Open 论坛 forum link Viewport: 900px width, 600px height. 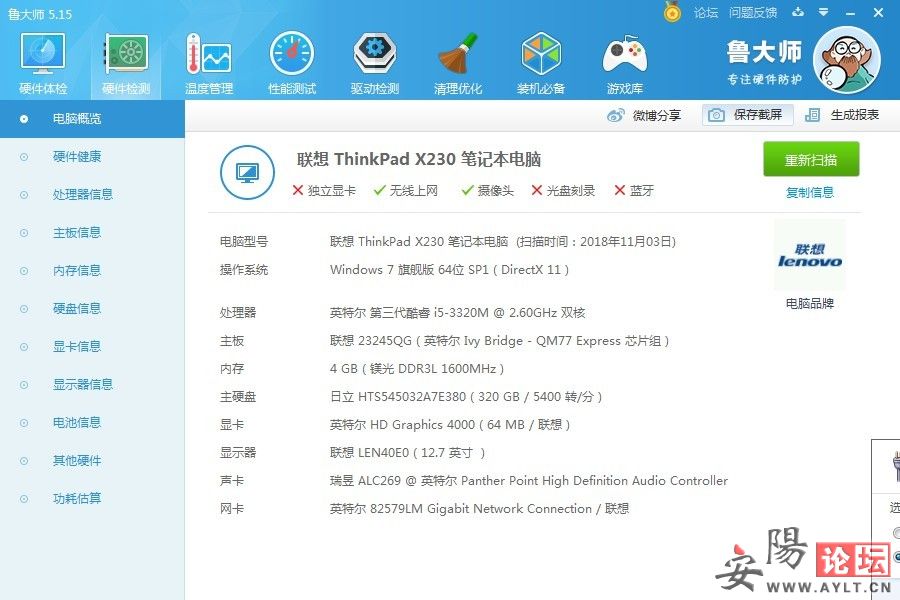[x=705, y=13]
